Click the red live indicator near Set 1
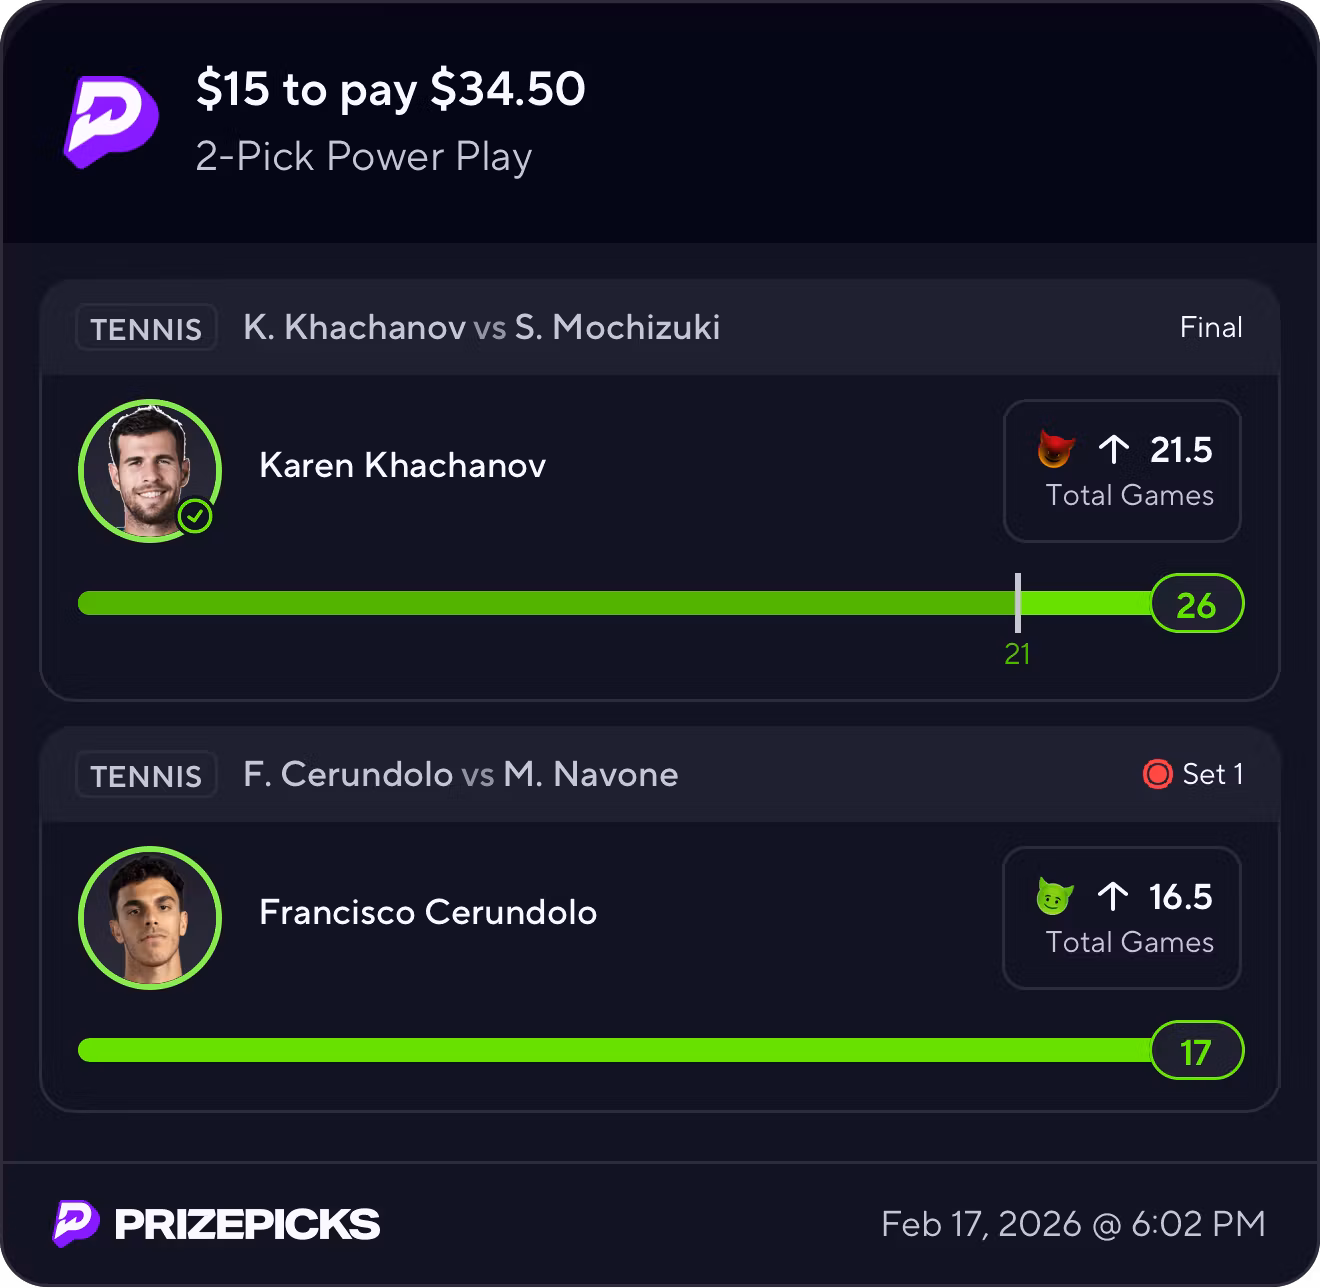 click(1157, 773)
